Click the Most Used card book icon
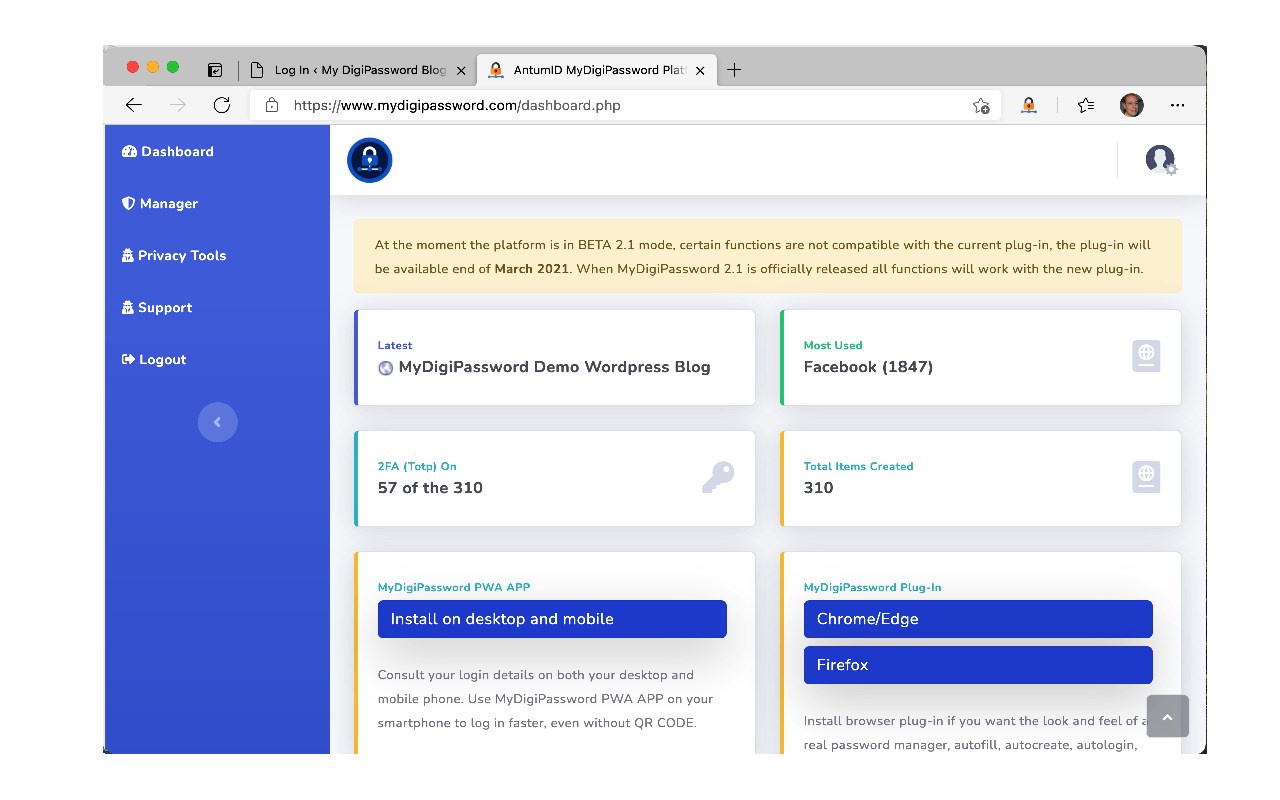This screenshot has width=1280, height=800. coord(1146,356)
